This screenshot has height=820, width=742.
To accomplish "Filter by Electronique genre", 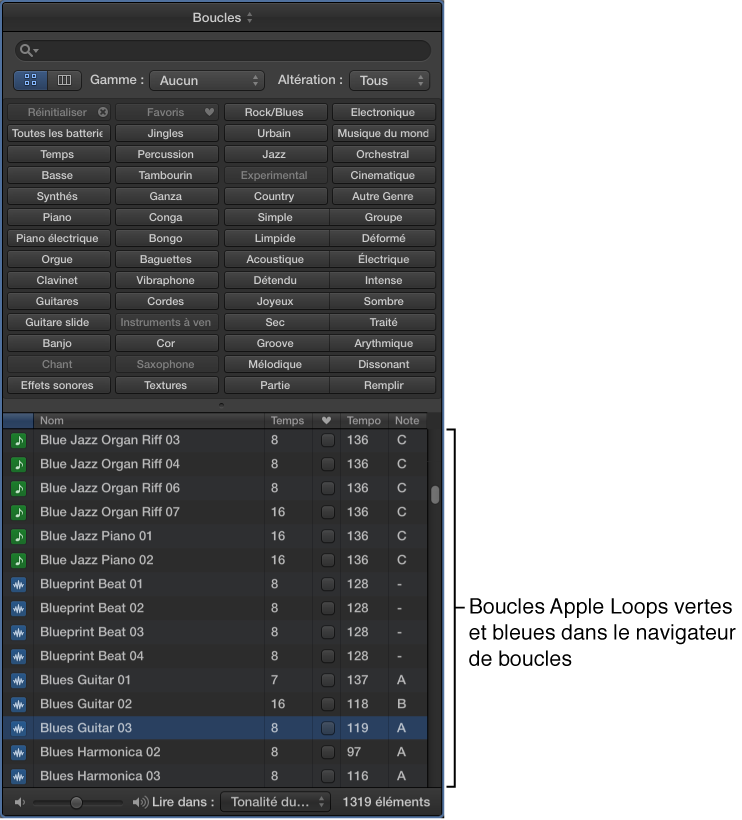I will coord(384,112).
